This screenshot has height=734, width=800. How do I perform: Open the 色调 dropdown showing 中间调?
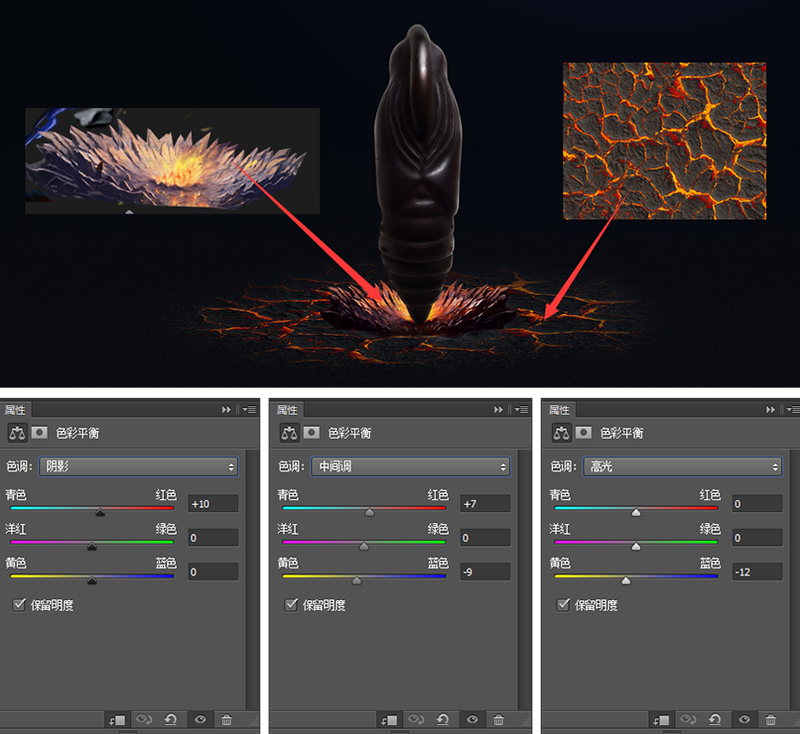click(409, 467)
